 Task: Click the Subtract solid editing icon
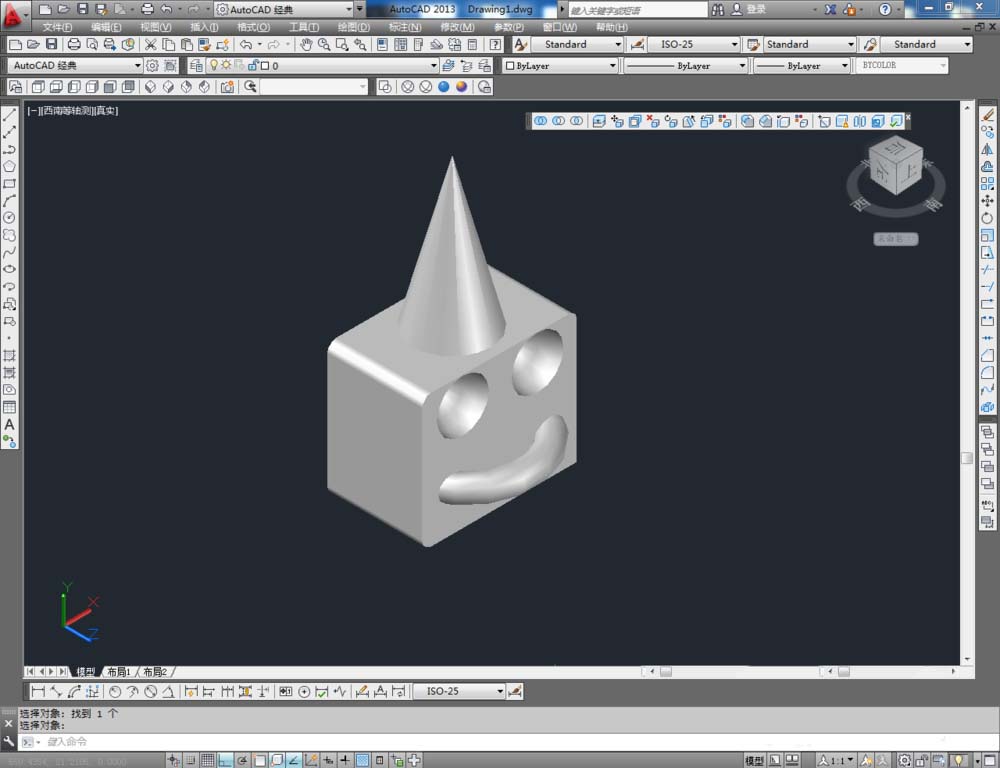click(558, 121)
